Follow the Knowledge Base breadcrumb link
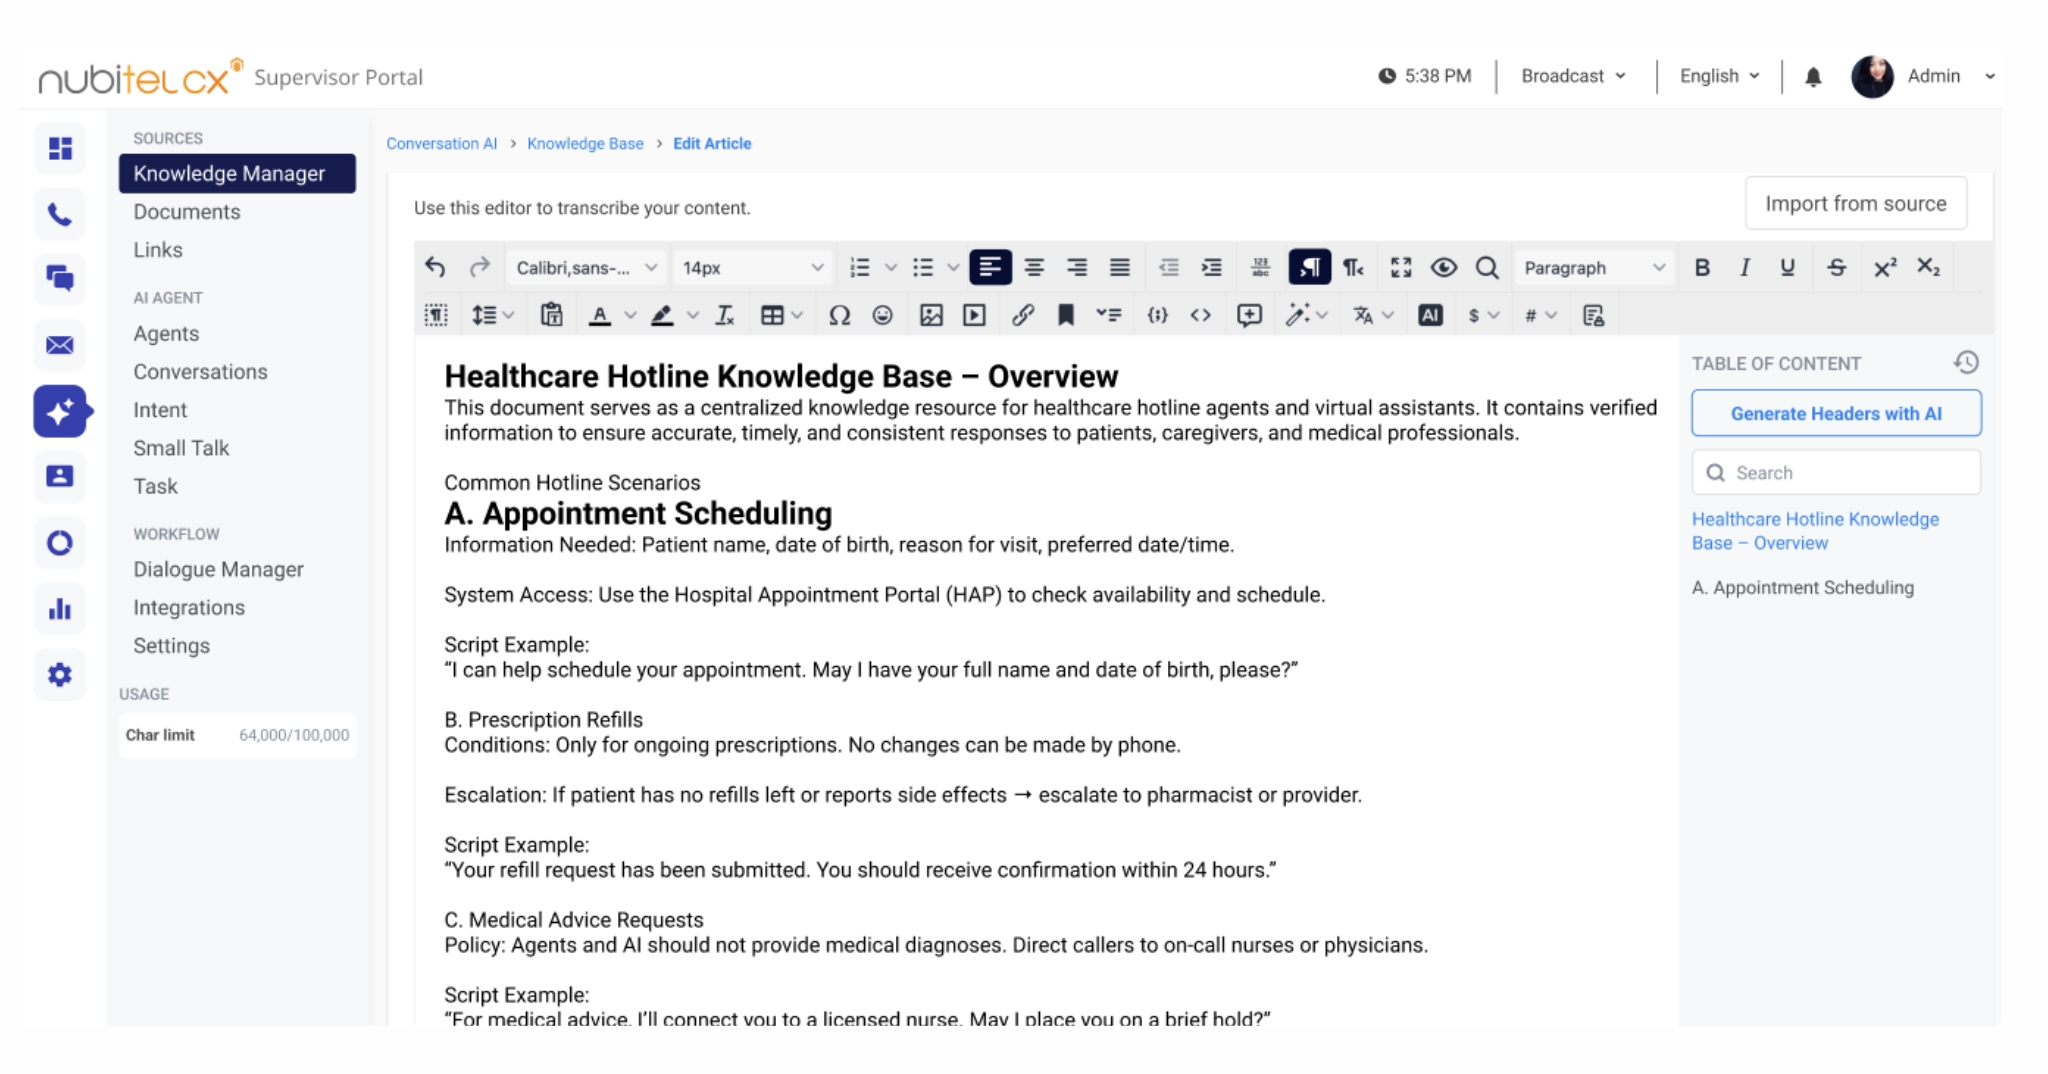The image size is (2048, 1074). [585, 144]
